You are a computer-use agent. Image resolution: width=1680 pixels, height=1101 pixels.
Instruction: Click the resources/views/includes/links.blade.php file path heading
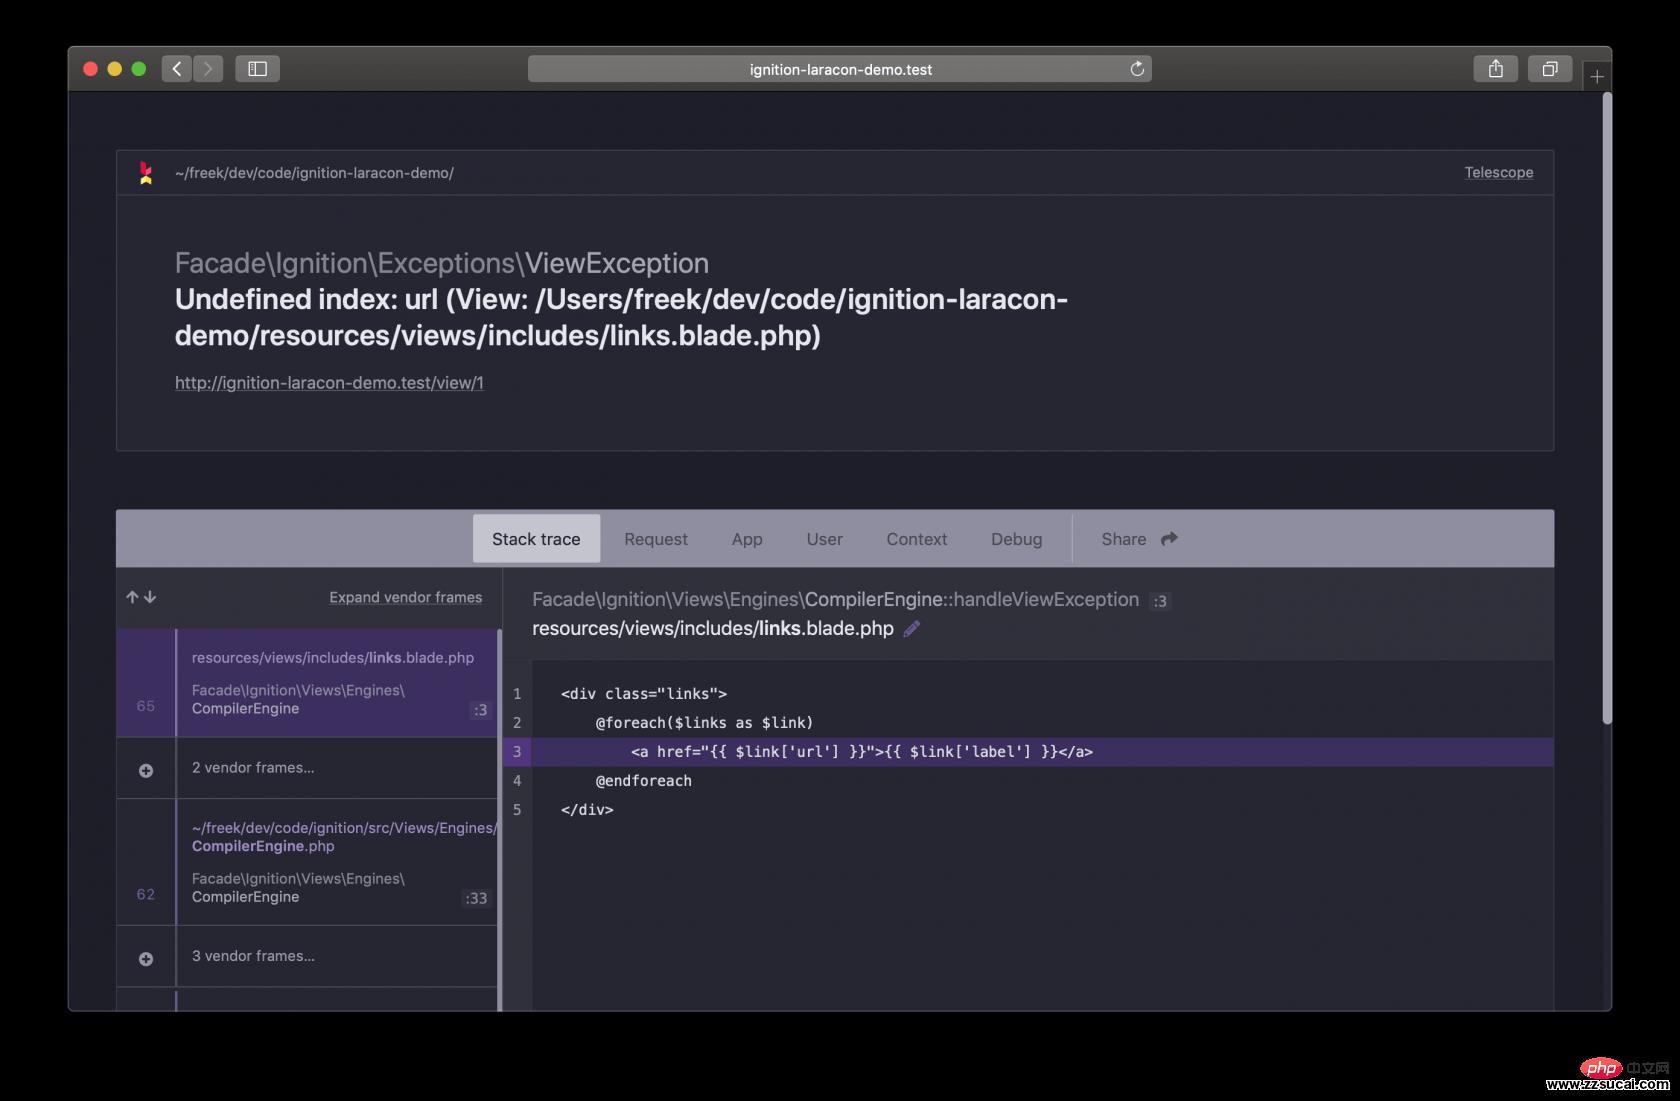click(x=713, y=628)
